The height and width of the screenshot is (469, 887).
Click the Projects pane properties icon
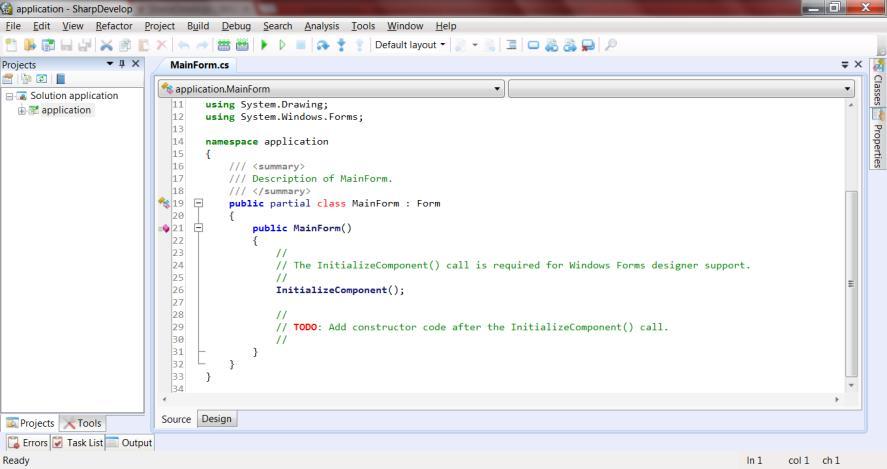point(8,79)
